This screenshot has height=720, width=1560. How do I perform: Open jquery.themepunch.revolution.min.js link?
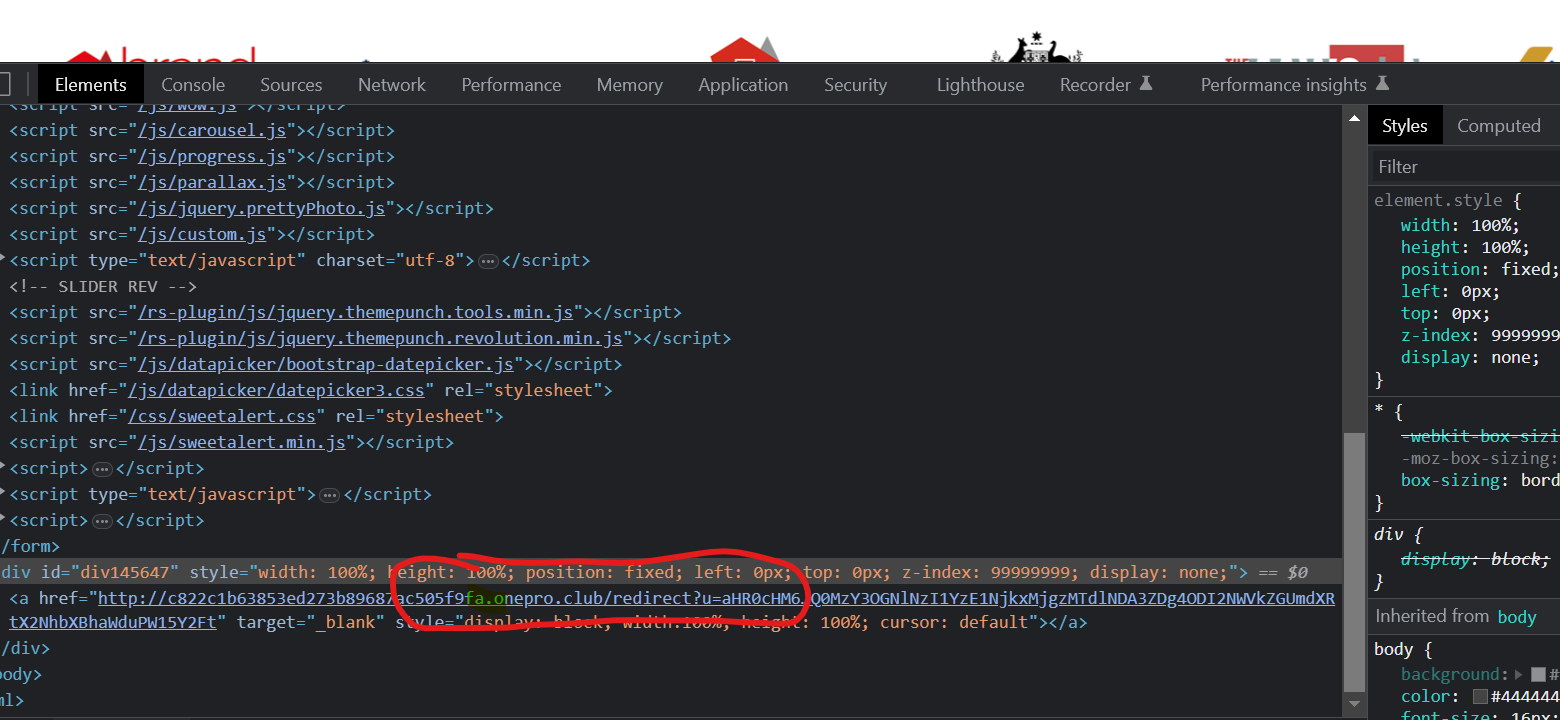click(380, 339)
